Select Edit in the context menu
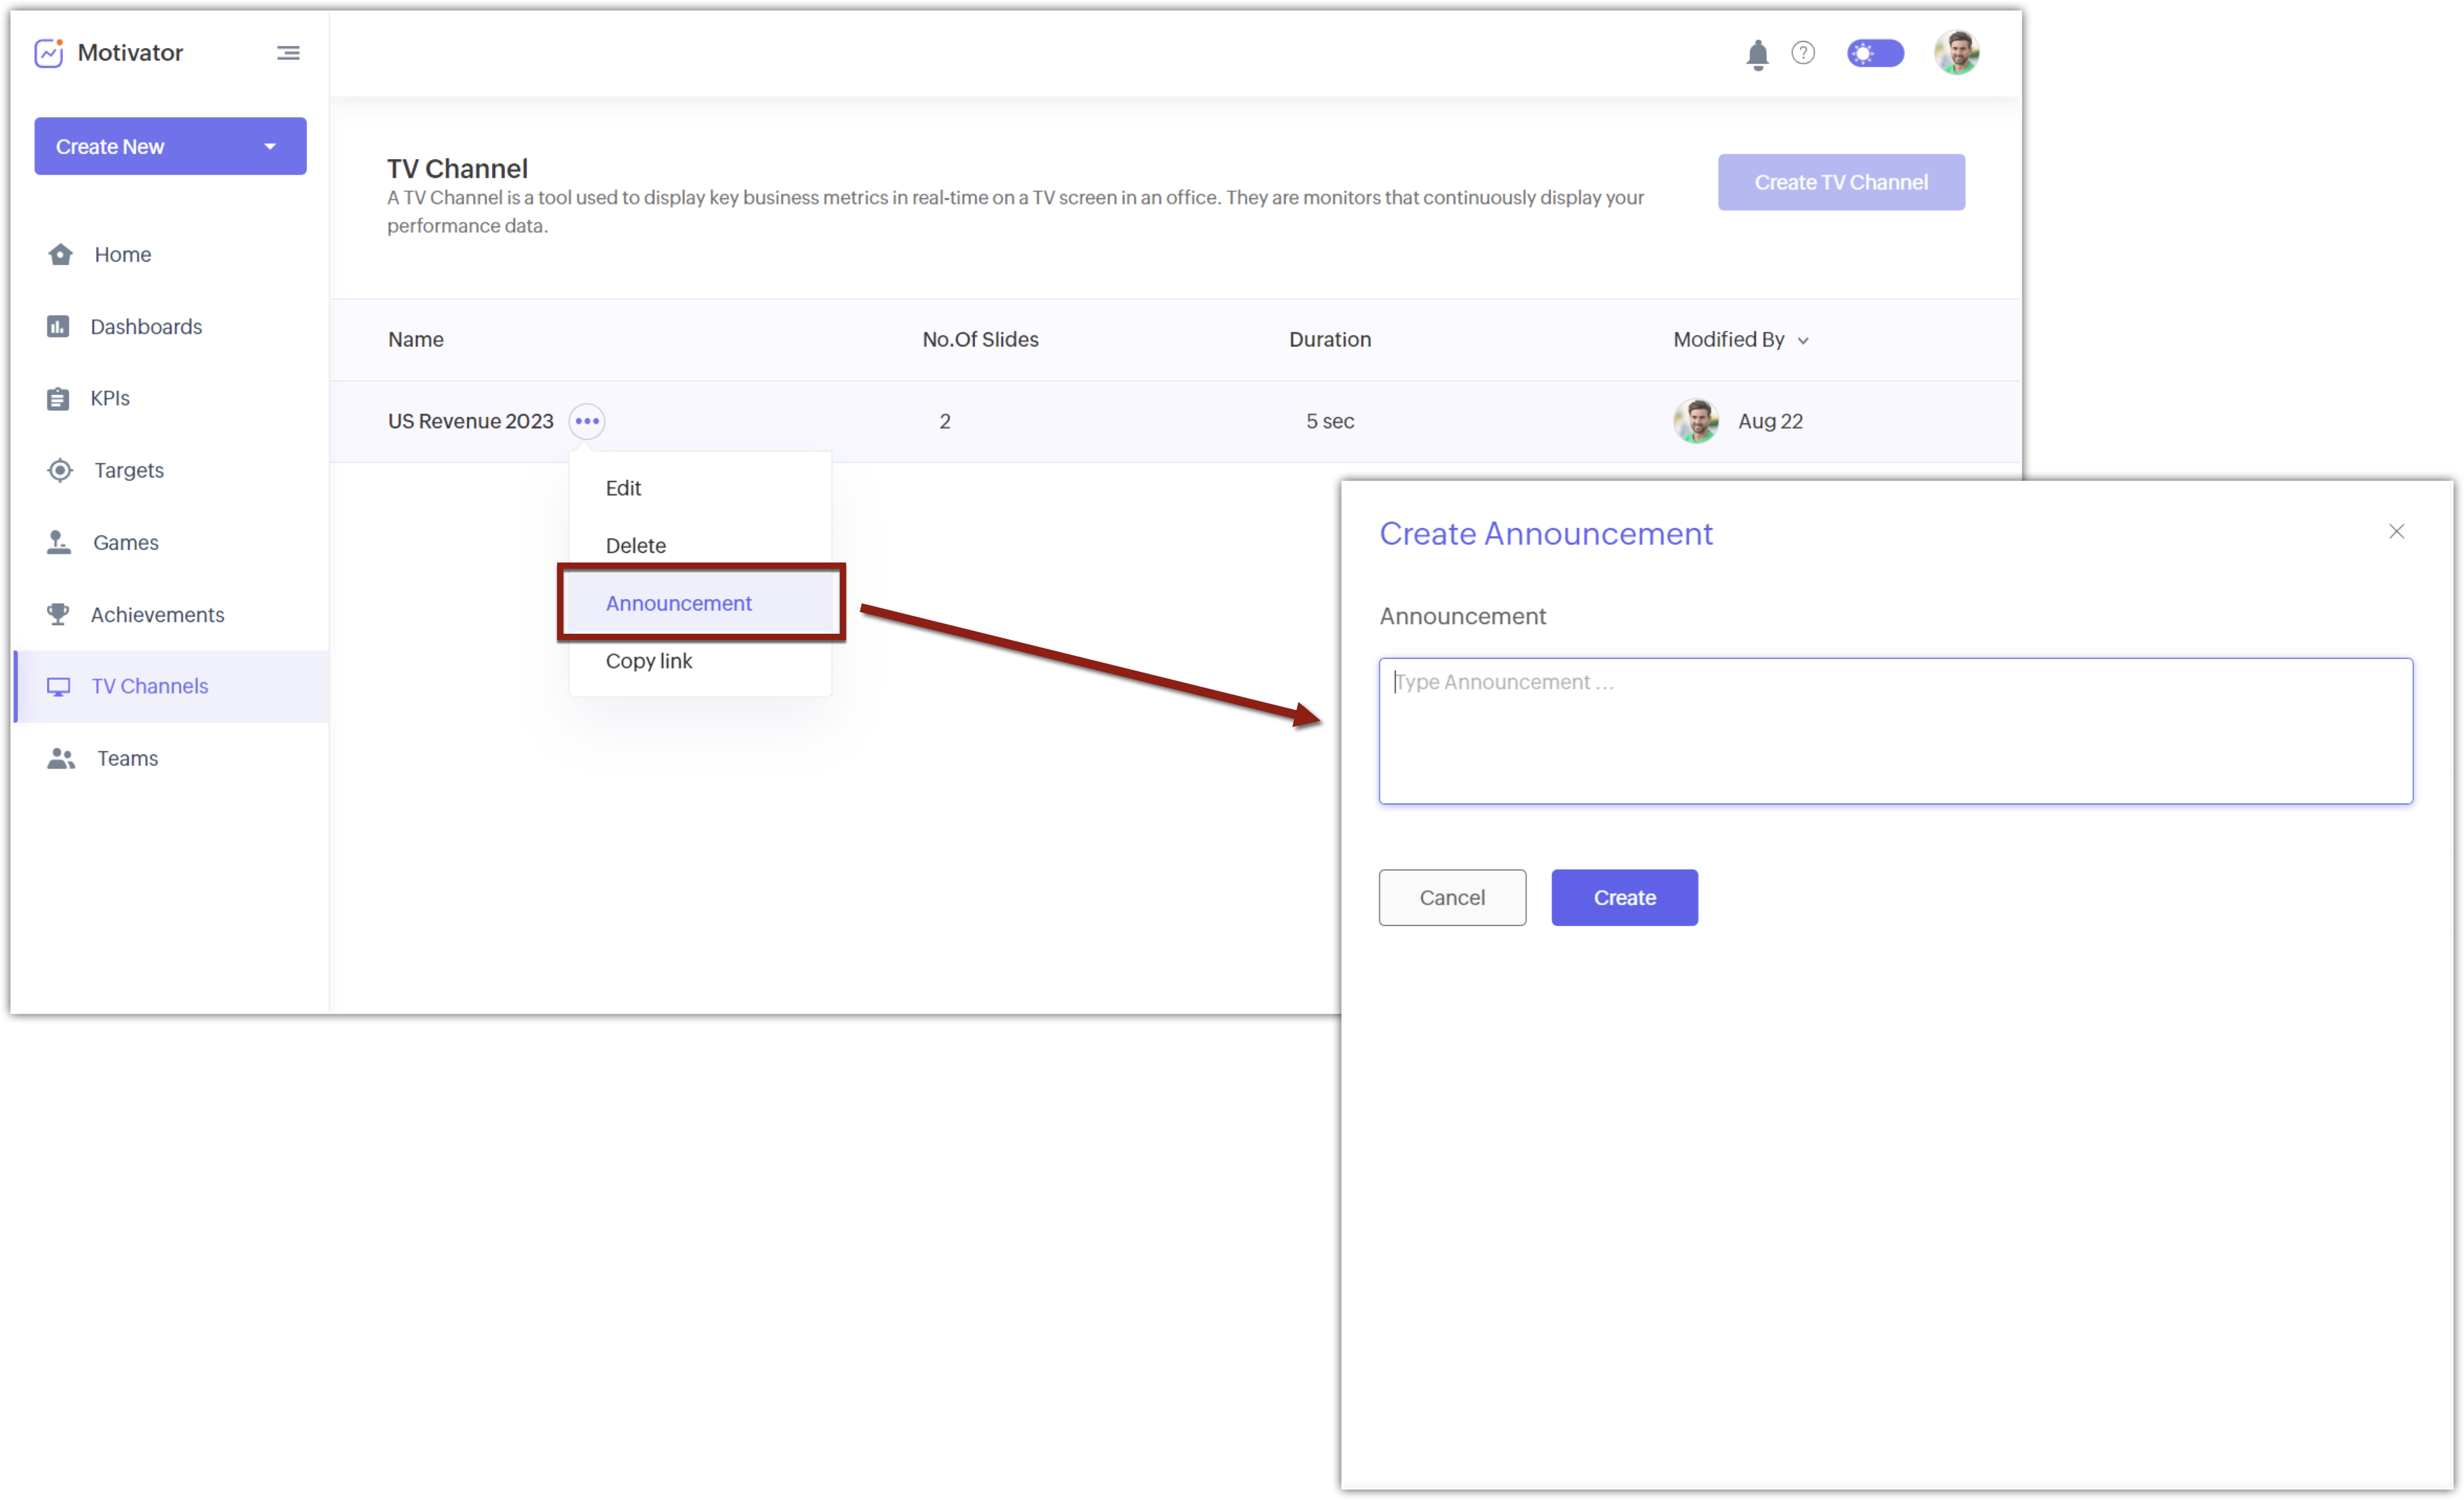 623,488
